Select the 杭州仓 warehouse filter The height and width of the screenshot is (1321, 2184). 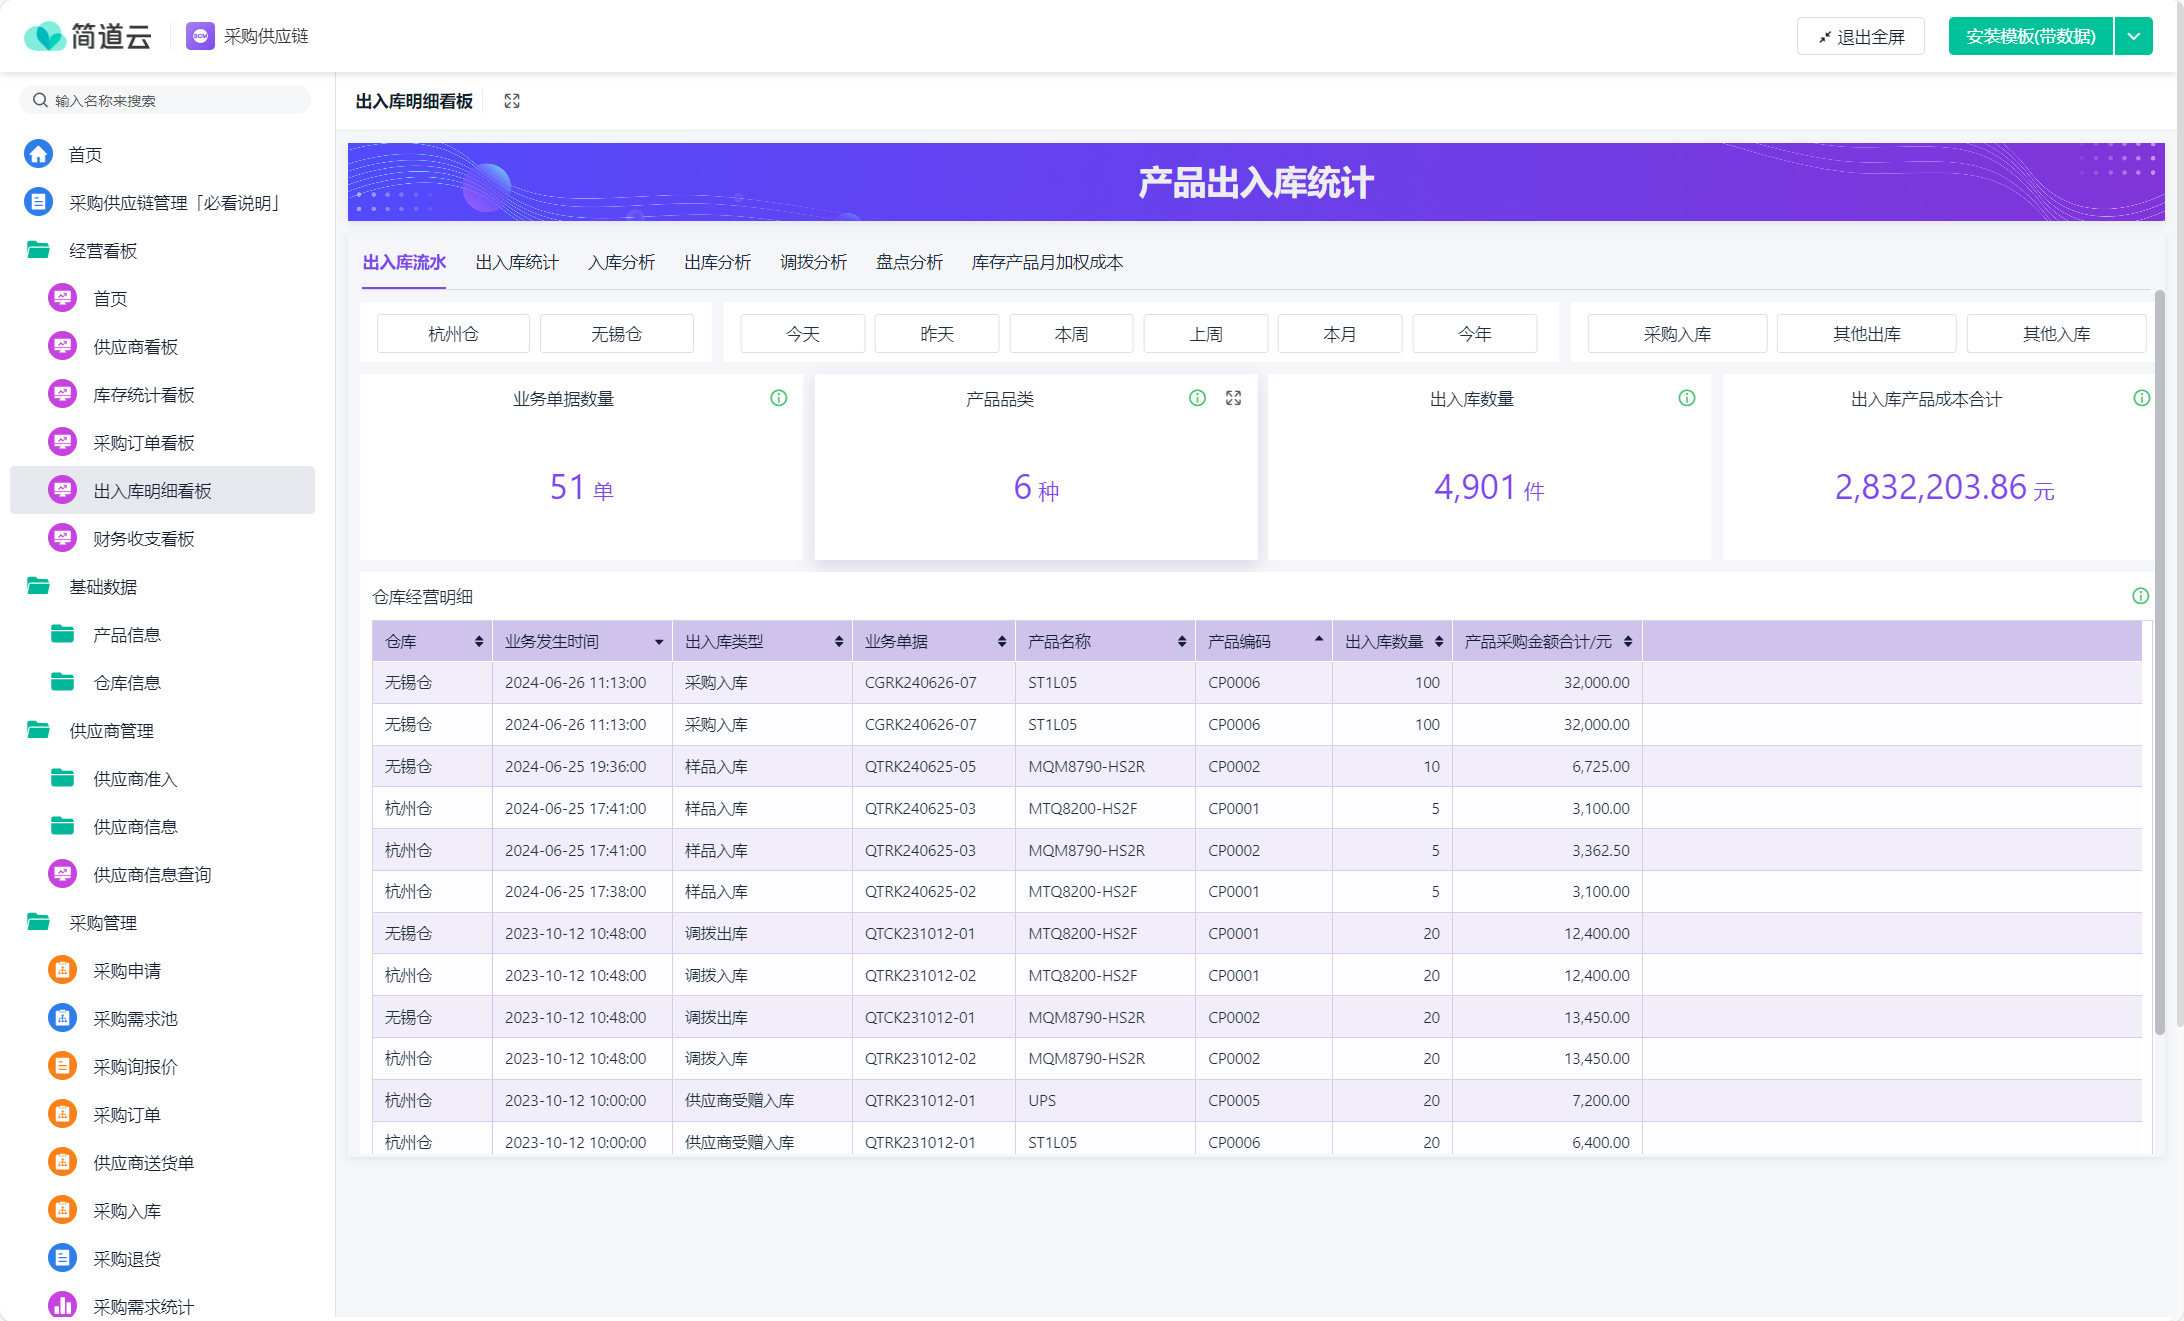(x=453, y=334)
